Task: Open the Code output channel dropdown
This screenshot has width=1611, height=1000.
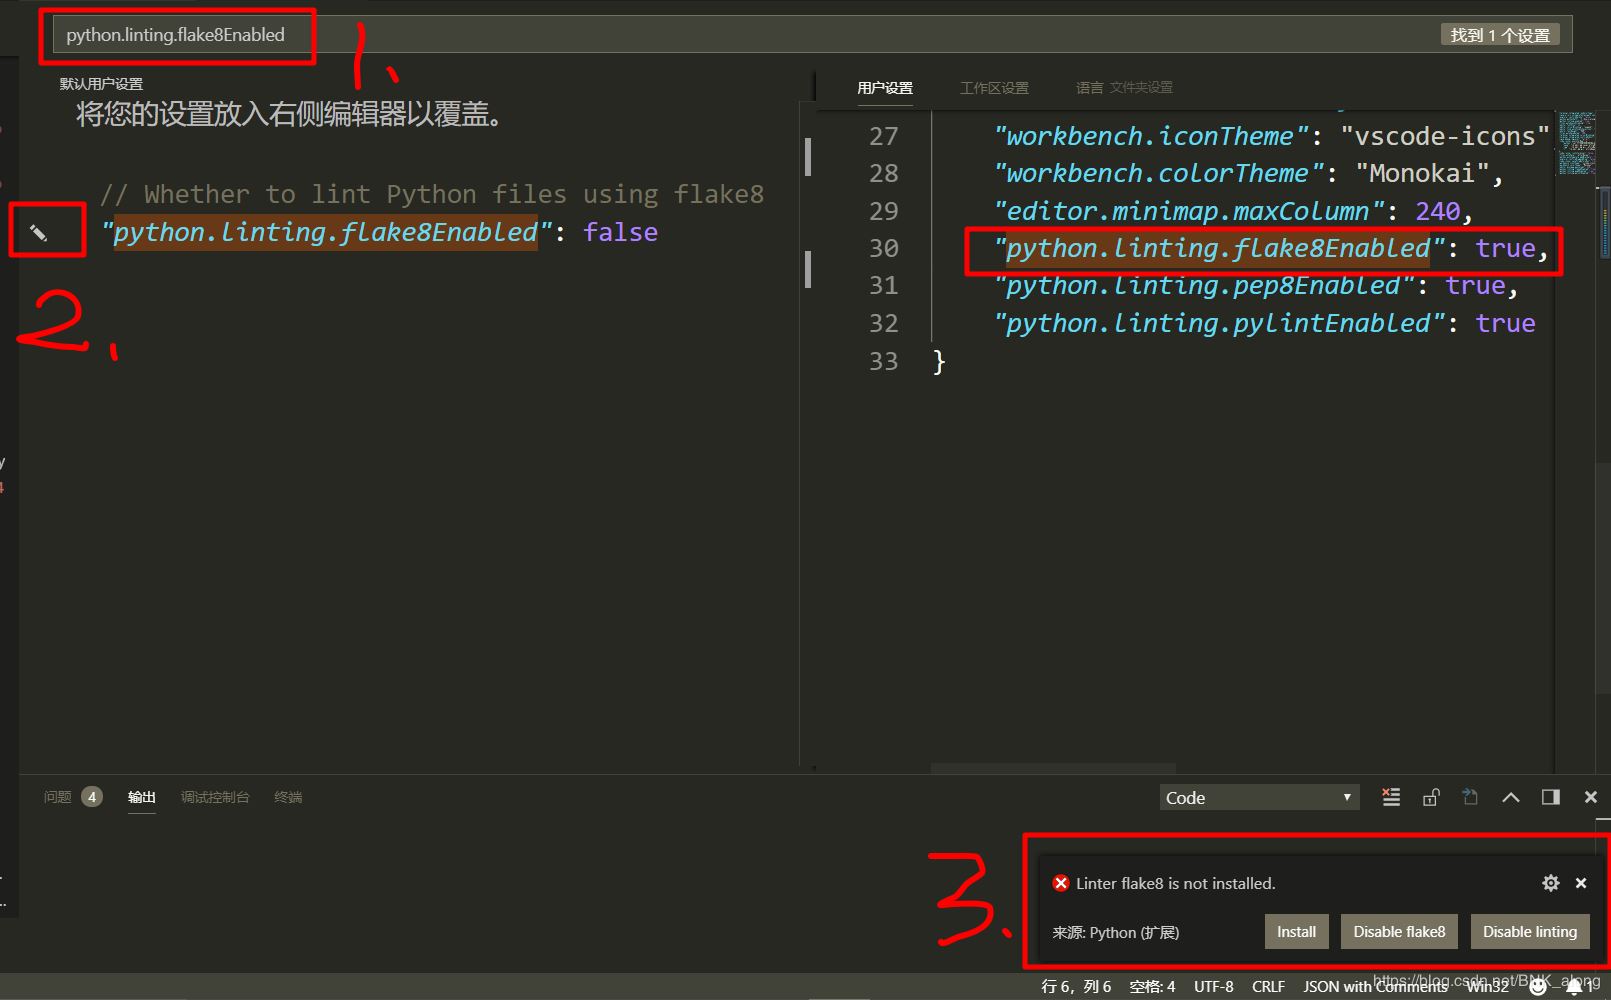Action: point(1259,797)
